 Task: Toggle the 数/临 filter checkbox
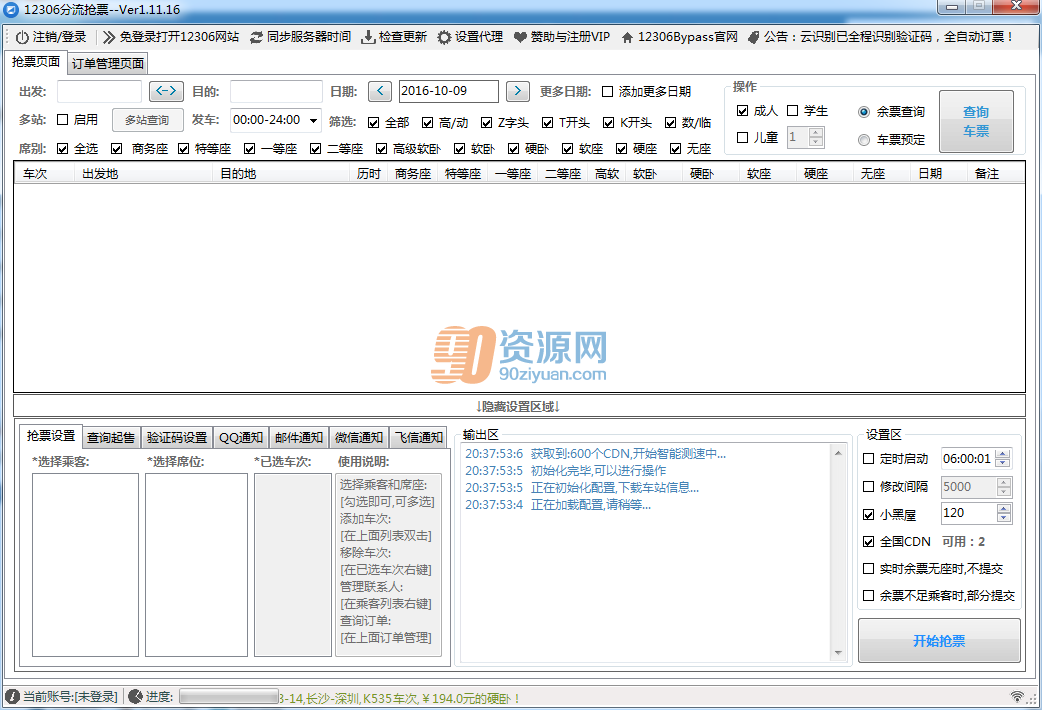click(x=671, y=122)
